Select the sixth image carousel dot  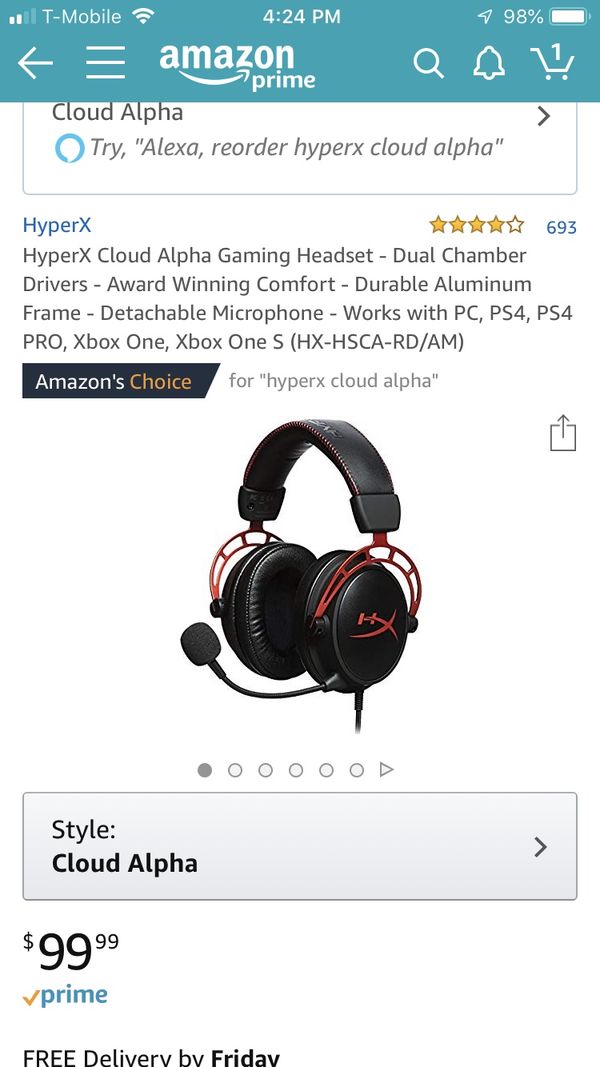(356, 770)
